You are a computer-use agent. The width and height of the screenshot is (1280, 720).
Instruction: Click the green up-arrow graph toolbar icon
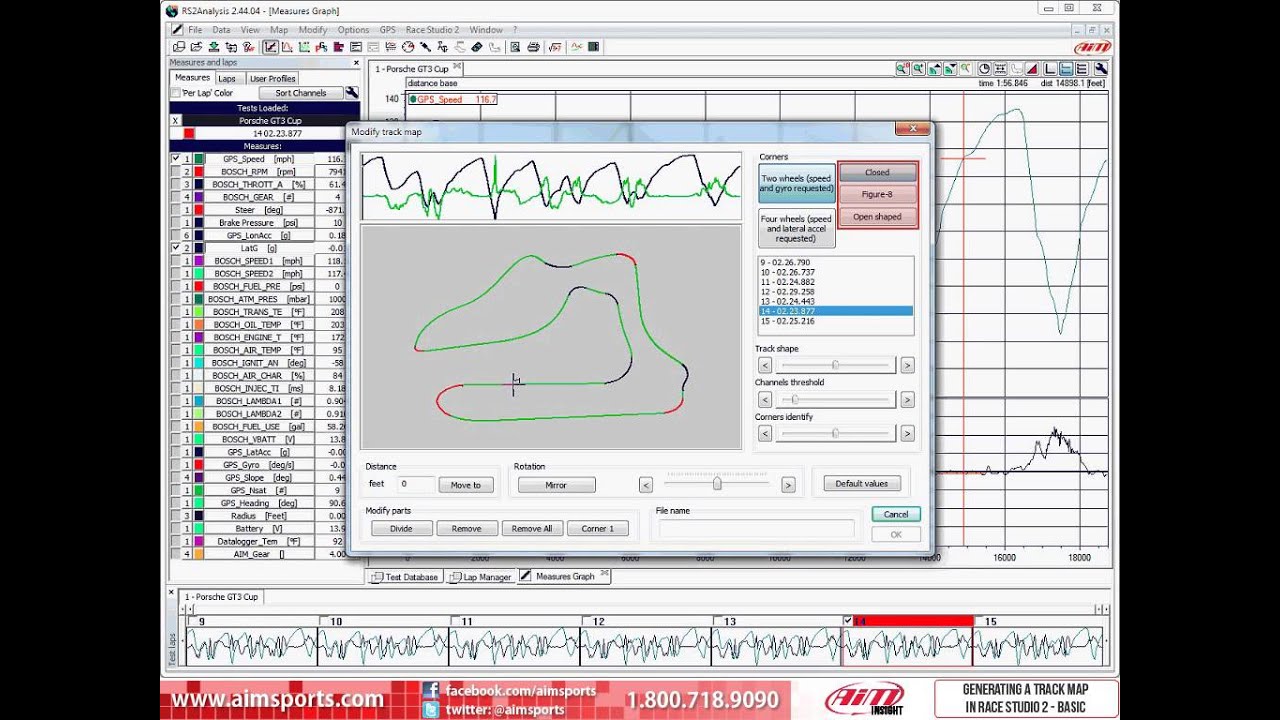pyautogui.click(x=935, y=69)
